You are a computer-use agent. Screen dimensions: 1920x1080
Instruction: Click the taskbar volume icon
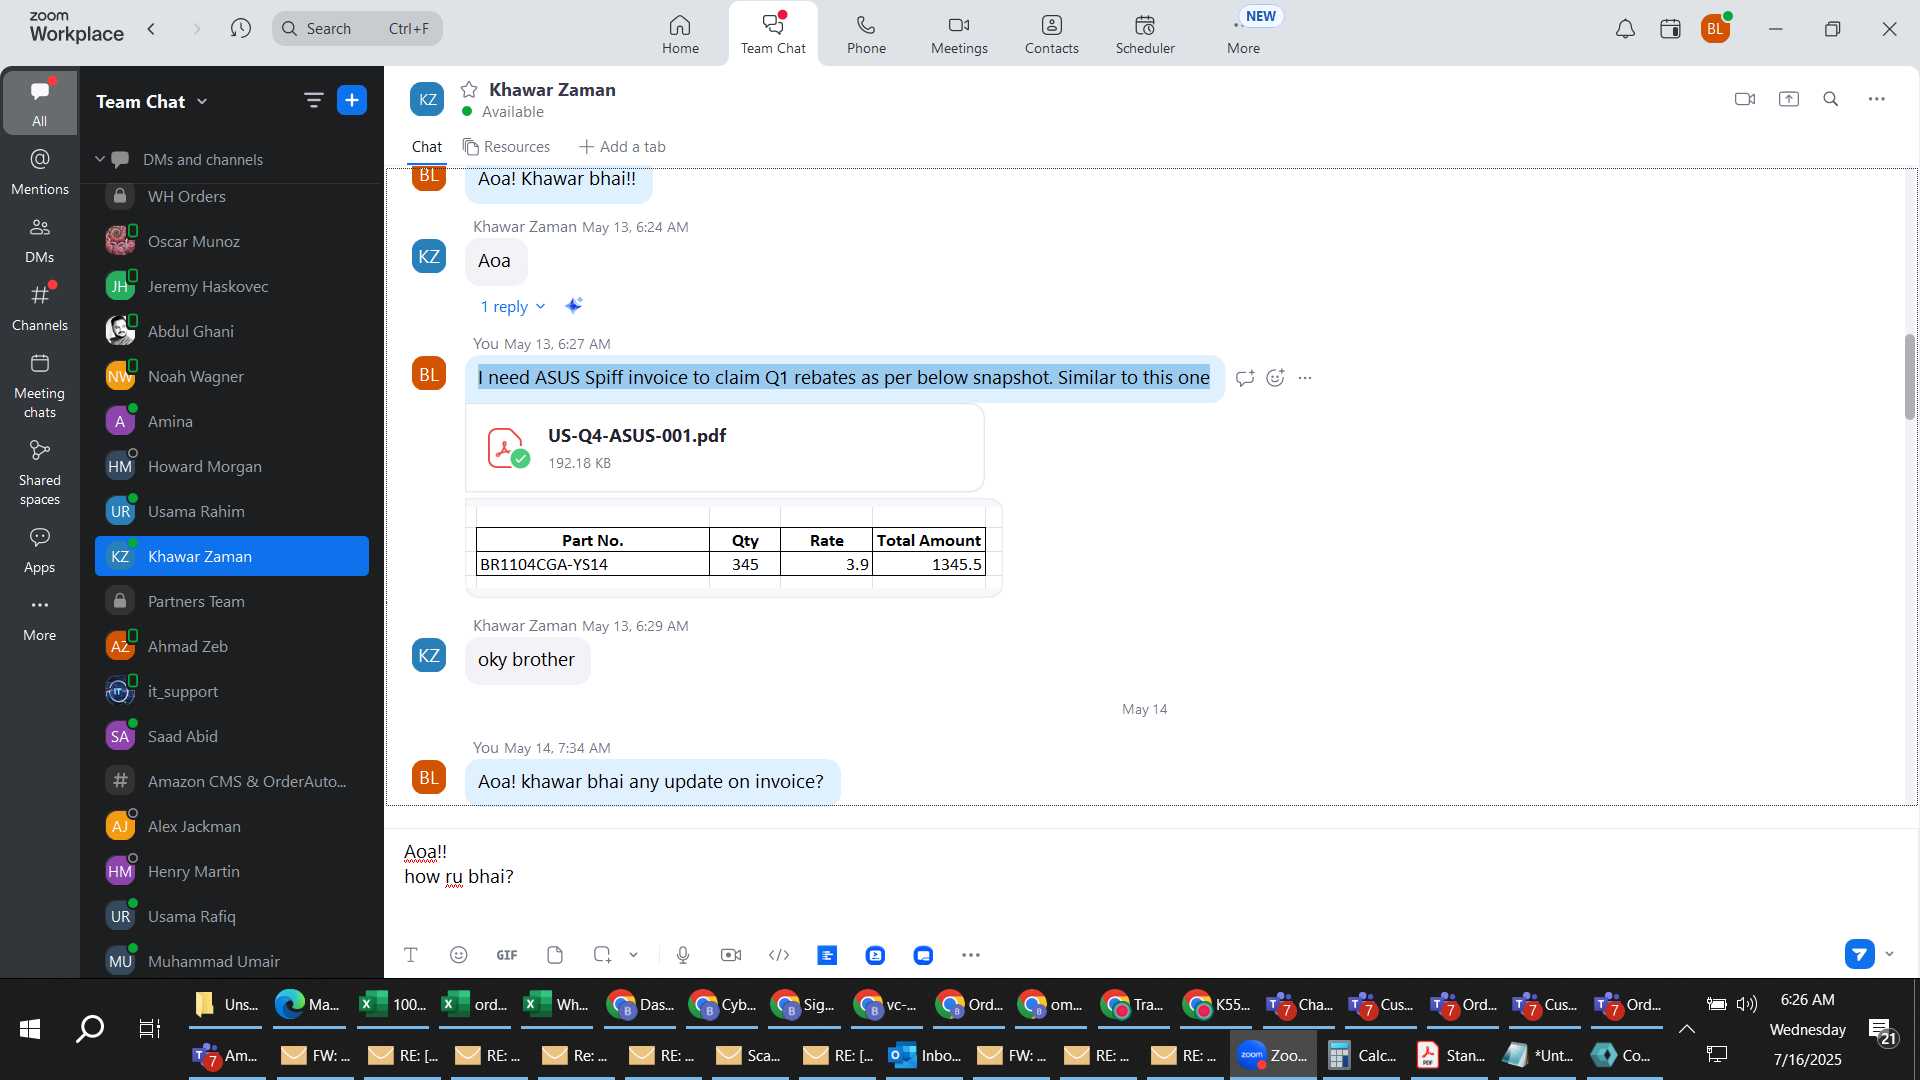1747,1004
